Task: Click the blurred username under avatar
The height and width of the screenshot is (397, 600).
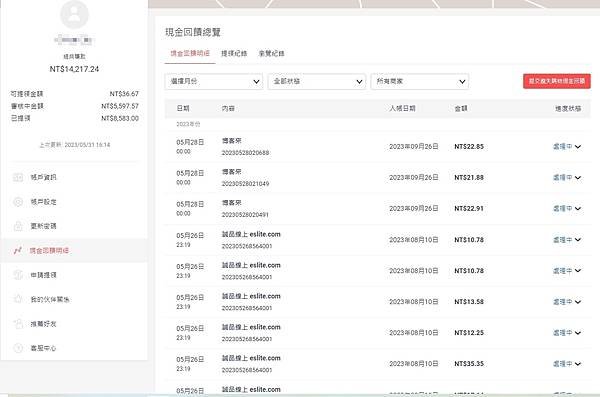Action: [x=73, y=40]
